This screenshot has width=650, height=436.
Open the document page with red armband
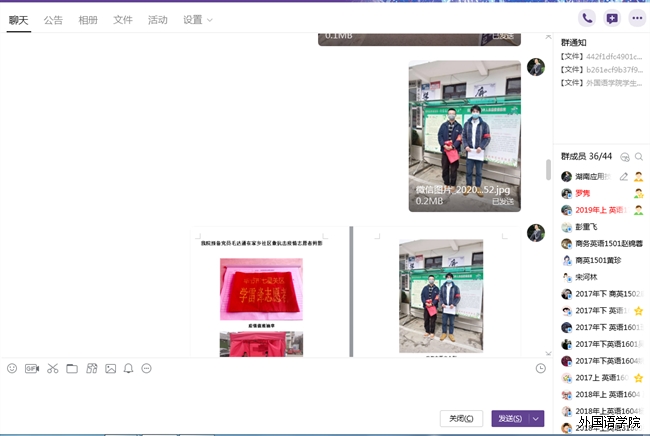point(269,292)
